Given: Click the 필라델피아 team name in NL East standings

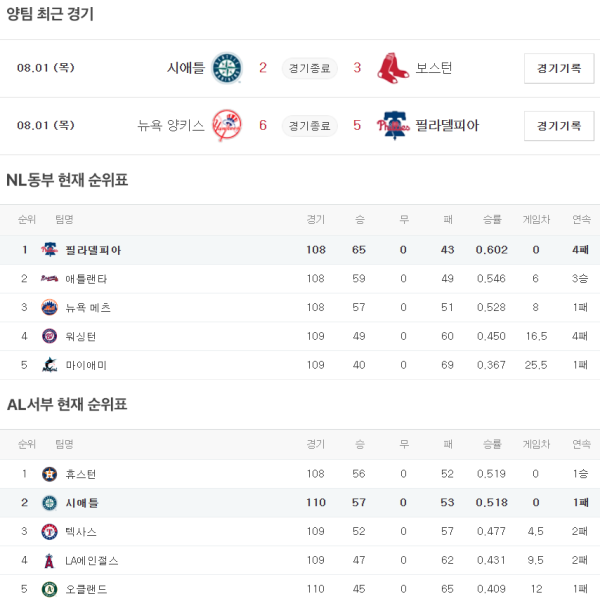Looking at the screenshot, I should click(93, 249).
